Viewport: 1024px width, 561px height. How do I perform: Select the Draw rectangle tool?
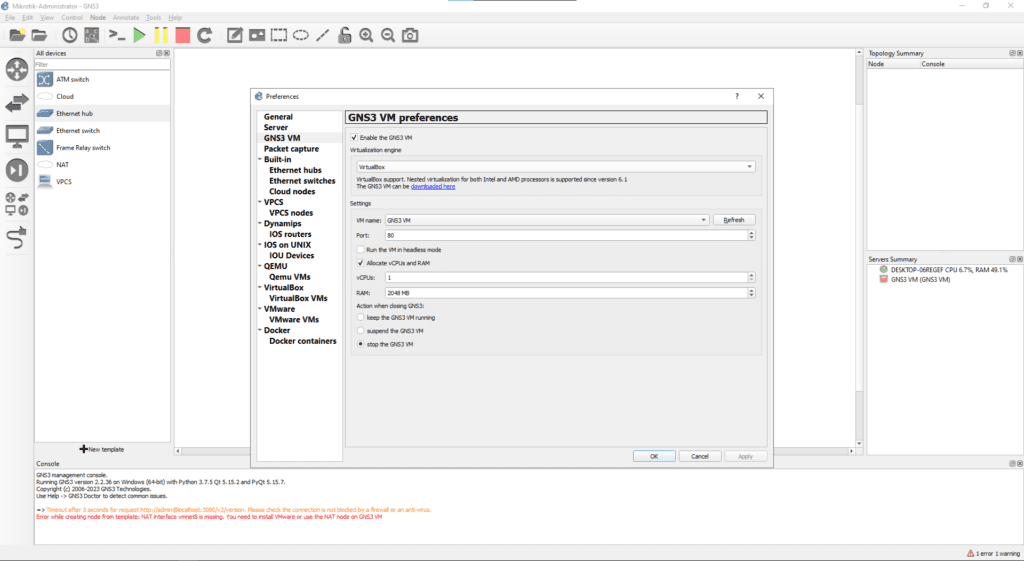pyautogui.click(x=279, y=35)
